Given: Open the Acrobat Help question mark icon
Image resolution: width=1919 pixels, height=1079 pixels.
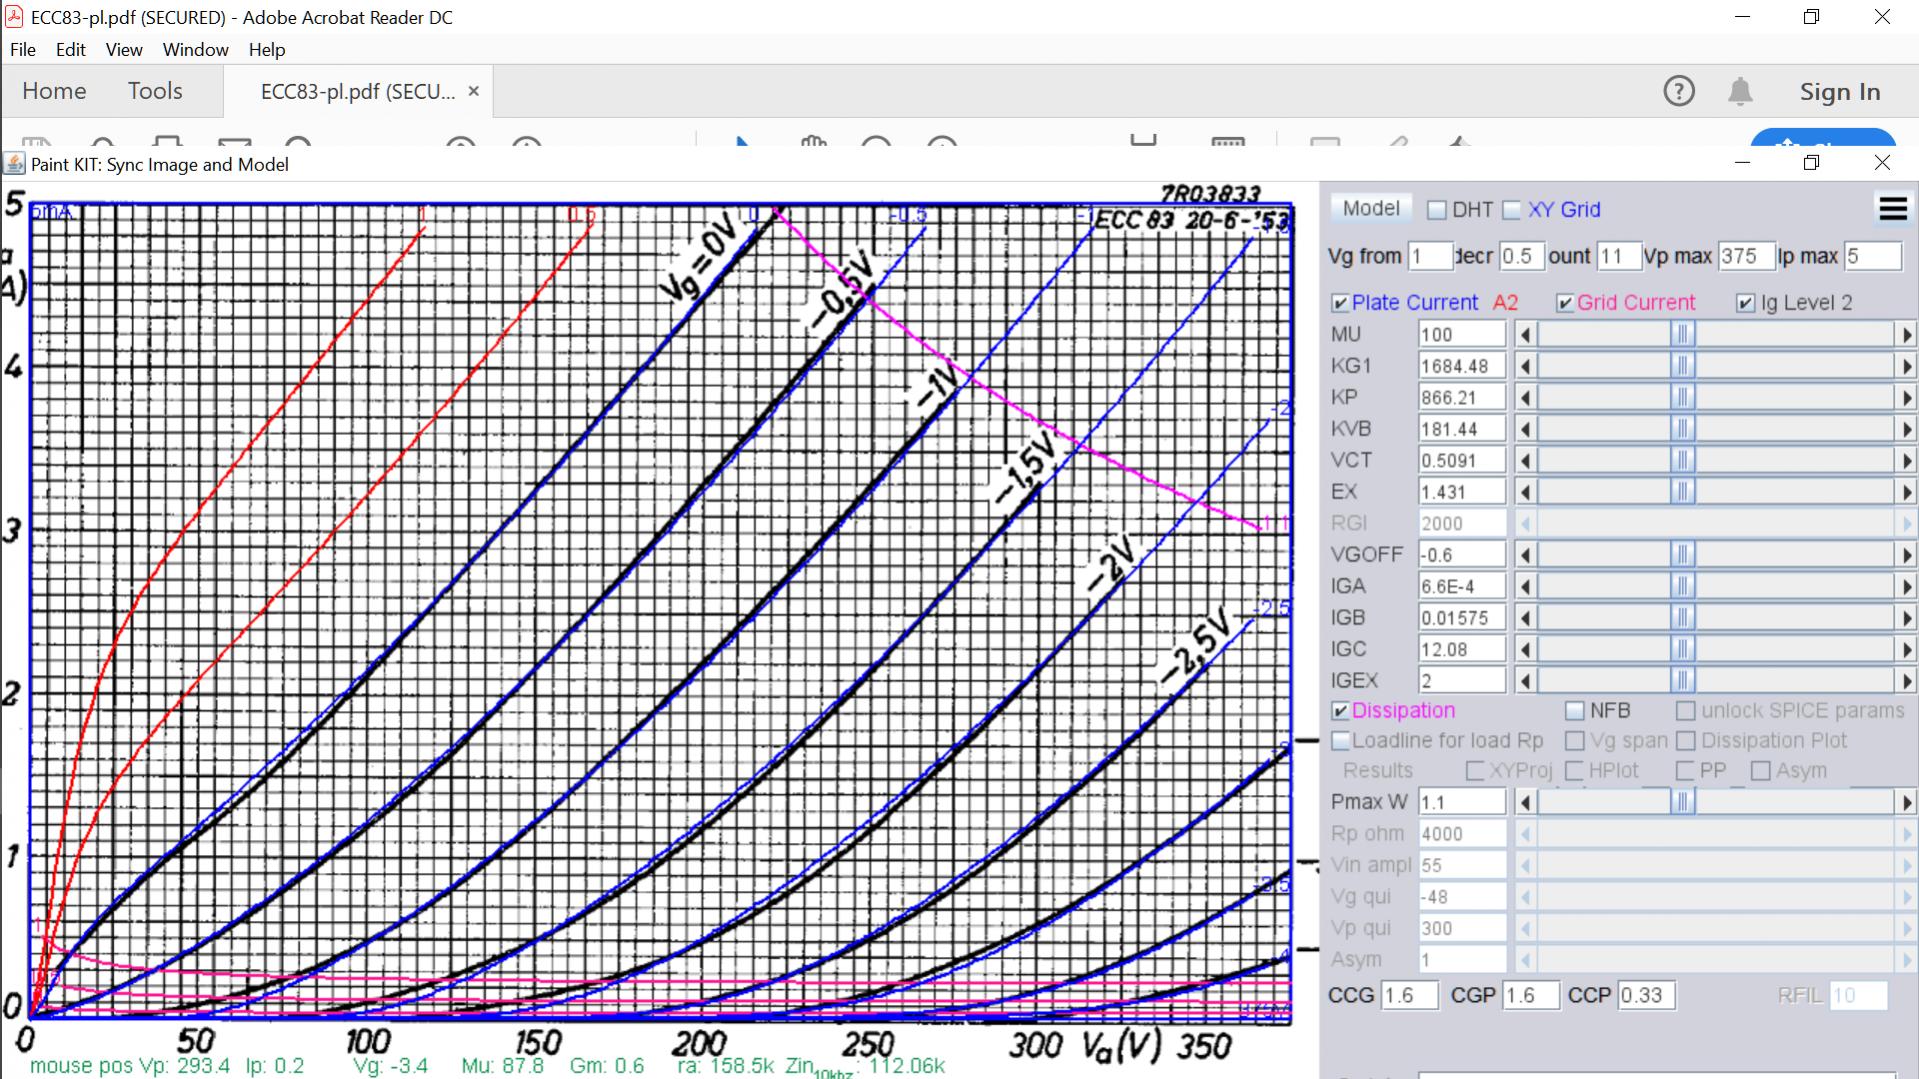Looking at the screenshot, I should point(1679,91).
